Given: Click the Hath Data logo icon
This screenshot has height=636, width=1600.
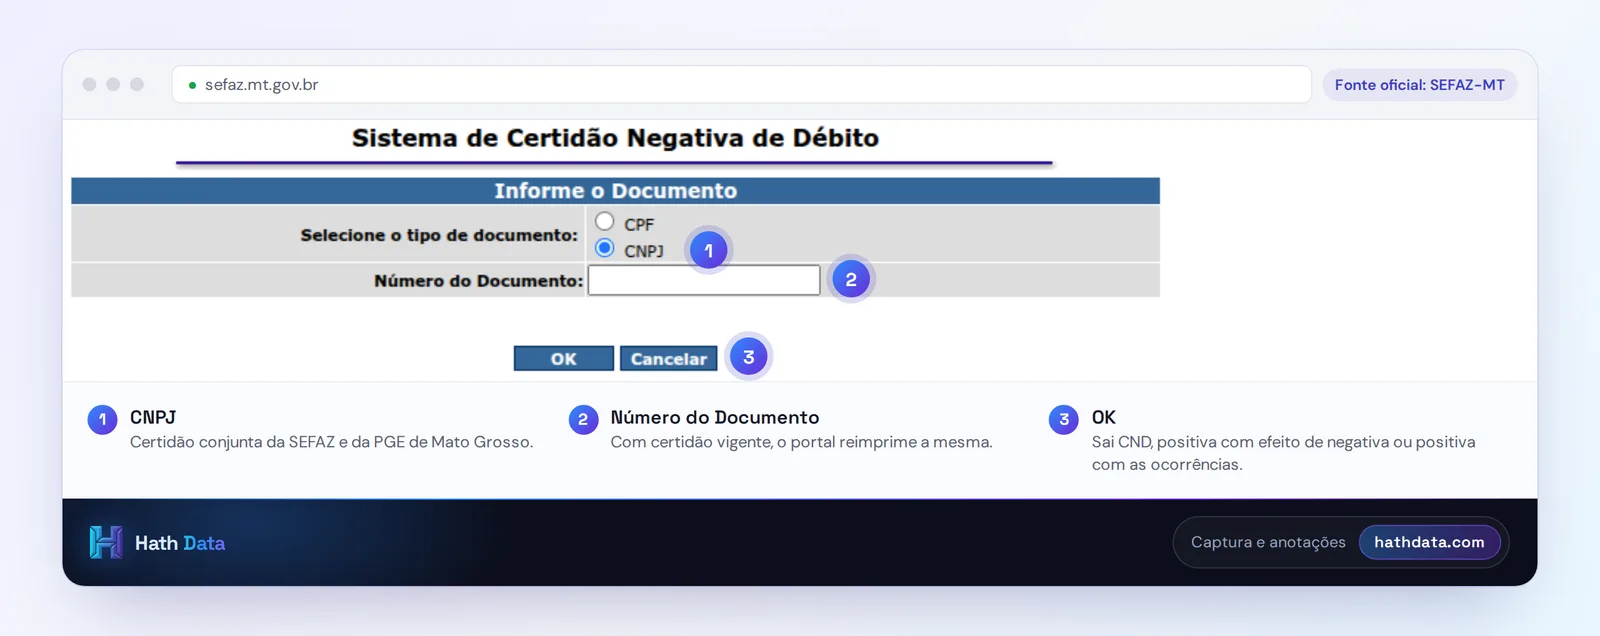Looking at the screenshot, I should click(106, 542).
